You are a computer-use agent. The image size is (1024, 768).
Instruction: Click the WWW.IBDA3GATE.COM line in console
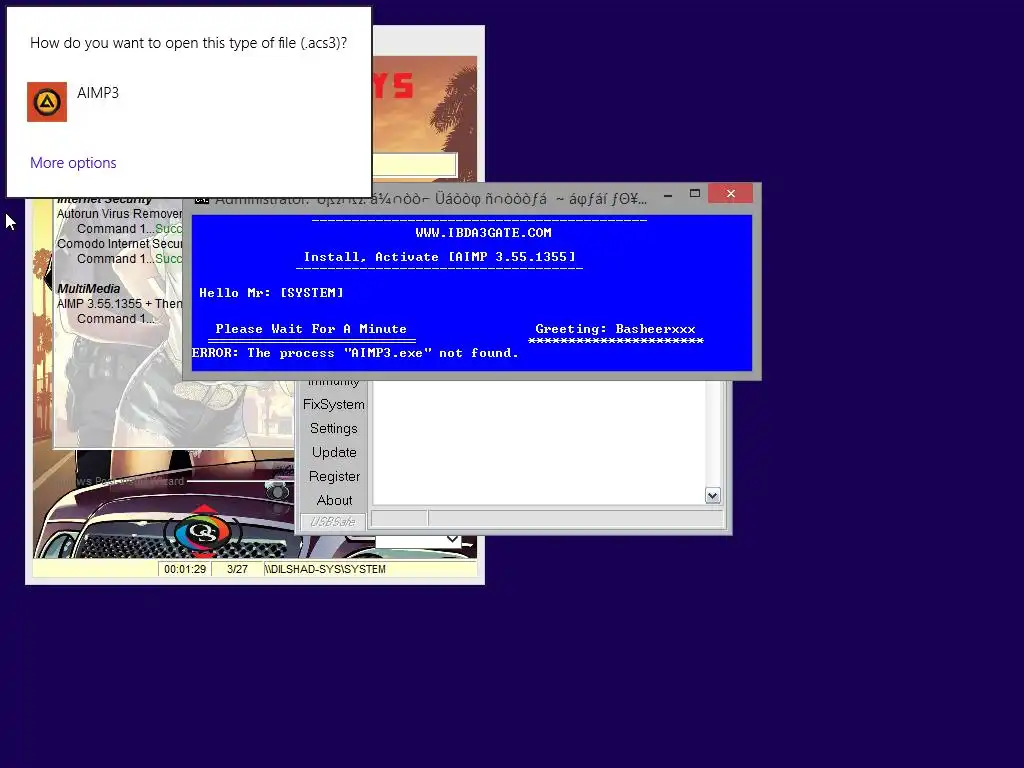pos(483,232)
